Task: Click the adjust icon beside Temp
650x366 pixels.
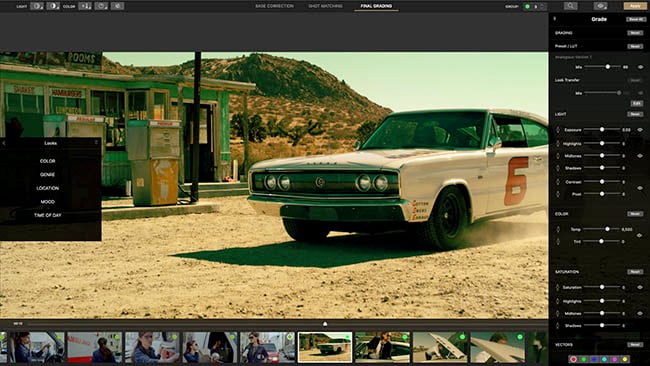Action: 558,229
